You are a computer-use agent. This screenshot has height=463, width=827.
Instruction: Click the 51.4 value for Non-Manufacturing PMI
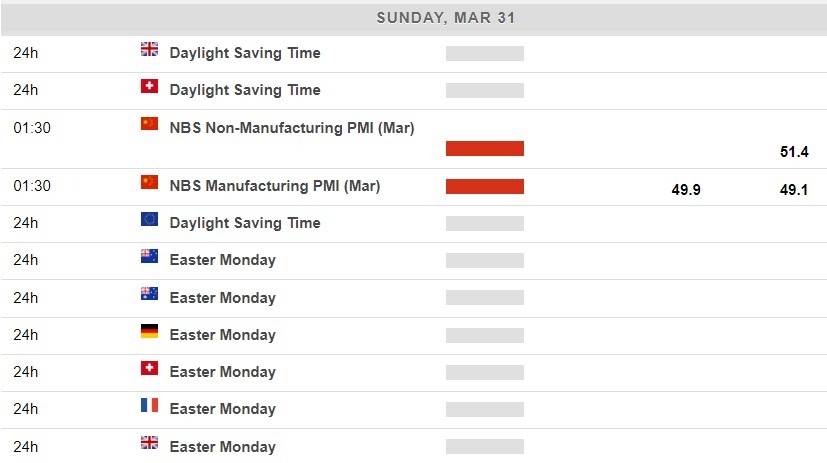click(794, 152)
